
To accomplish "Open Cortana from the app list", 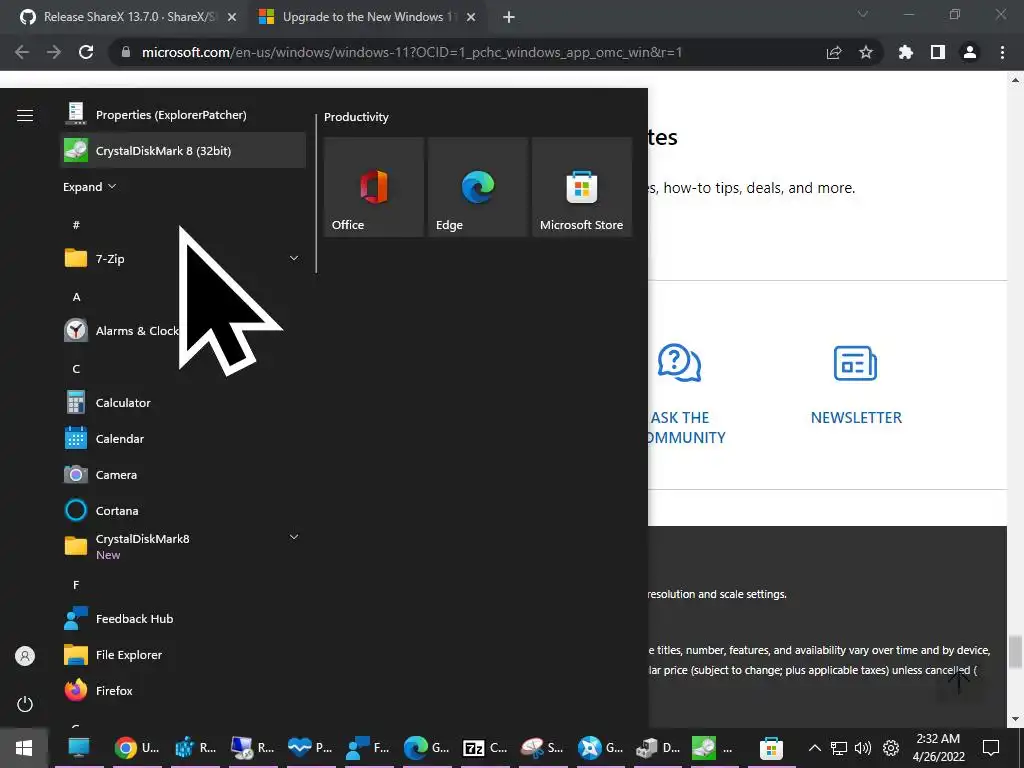I will [x=183, y=510].
